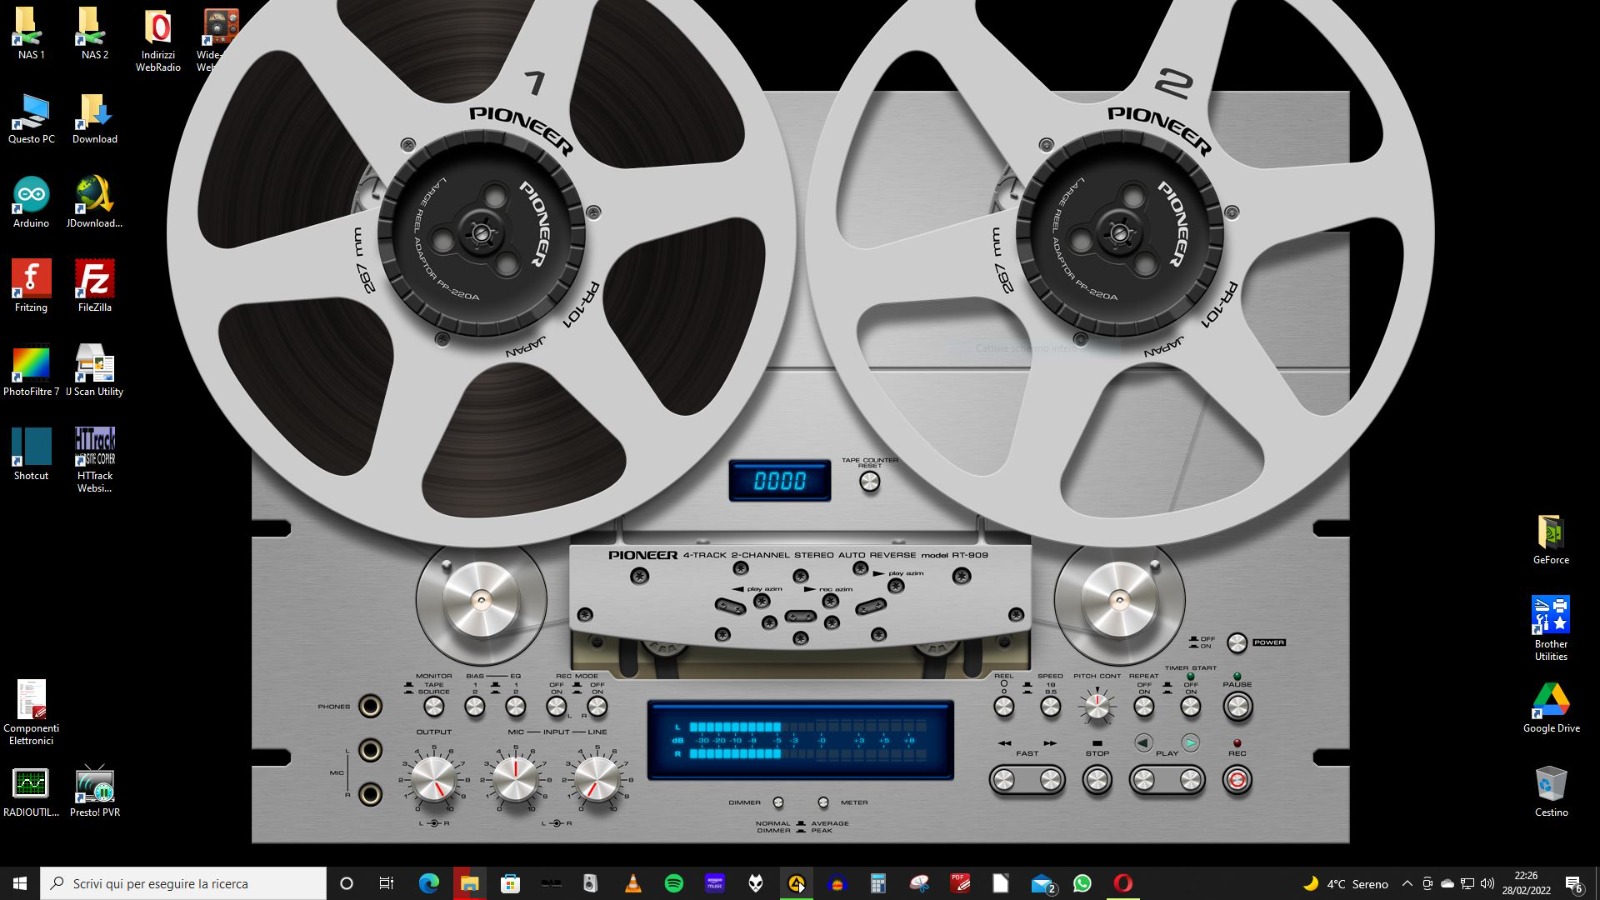1600x900 pixels.
Task: Click the fast rewind button
Action: [x=1003, y=779]
